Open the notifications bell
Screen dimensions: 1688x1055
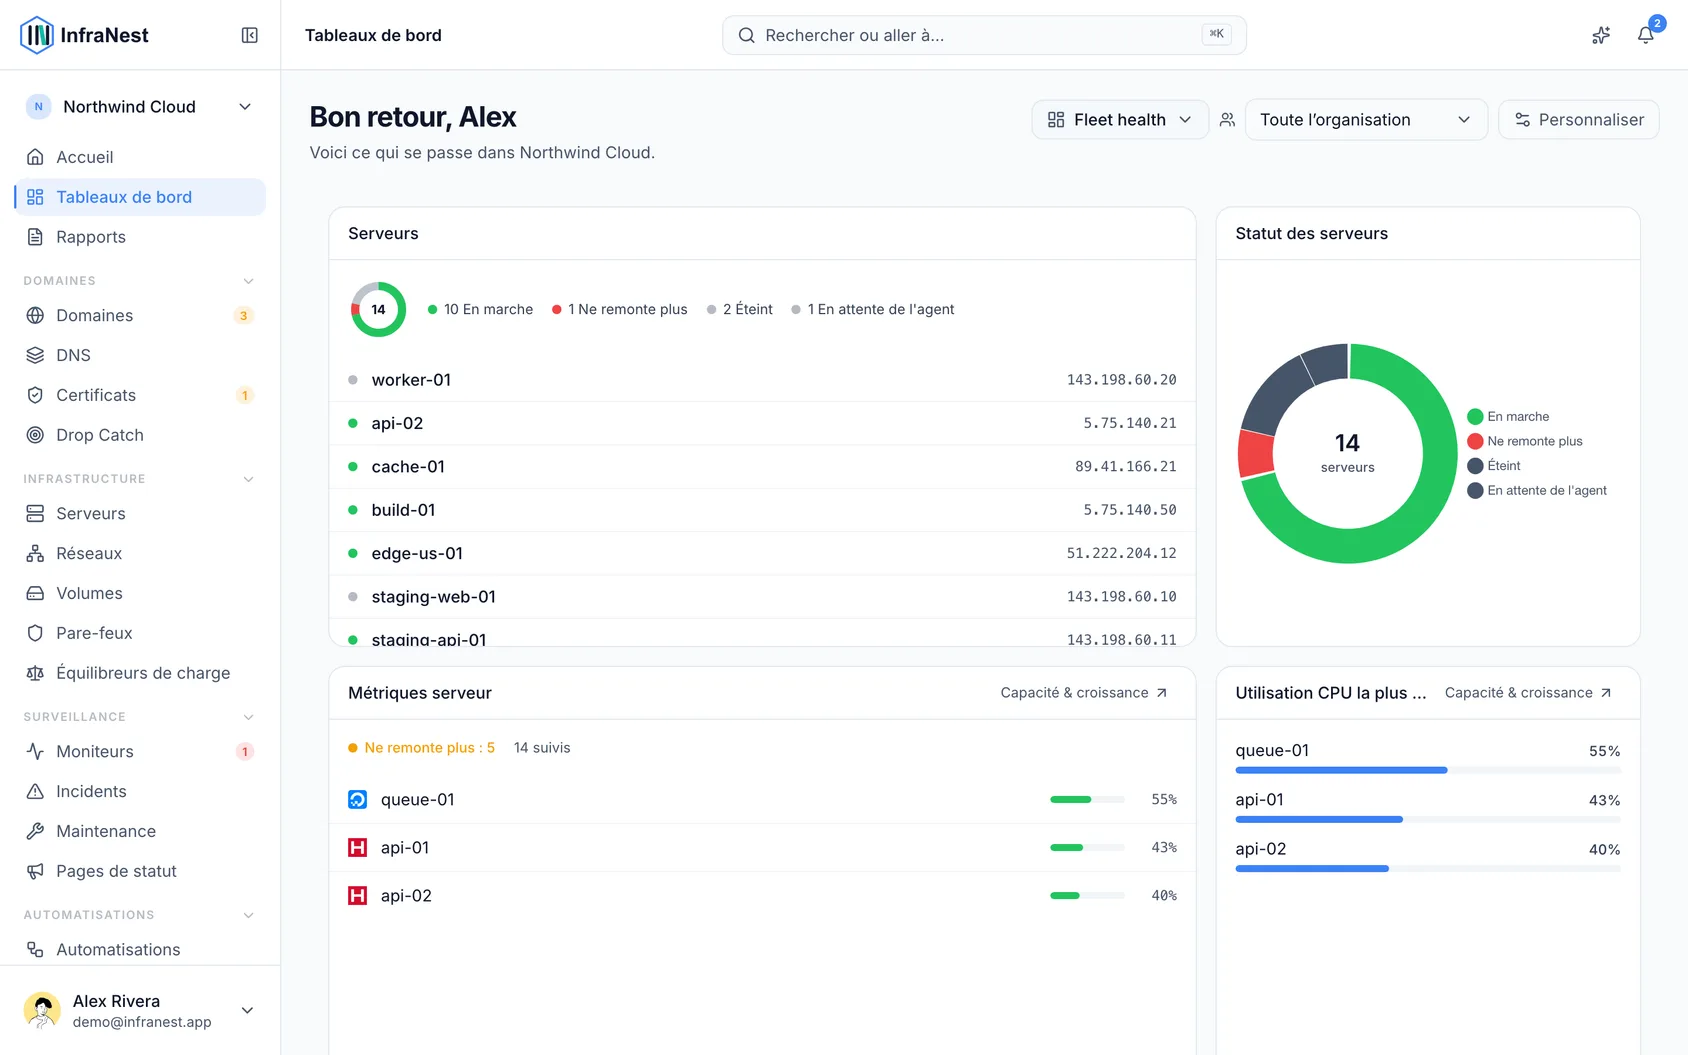[1645, 35]
